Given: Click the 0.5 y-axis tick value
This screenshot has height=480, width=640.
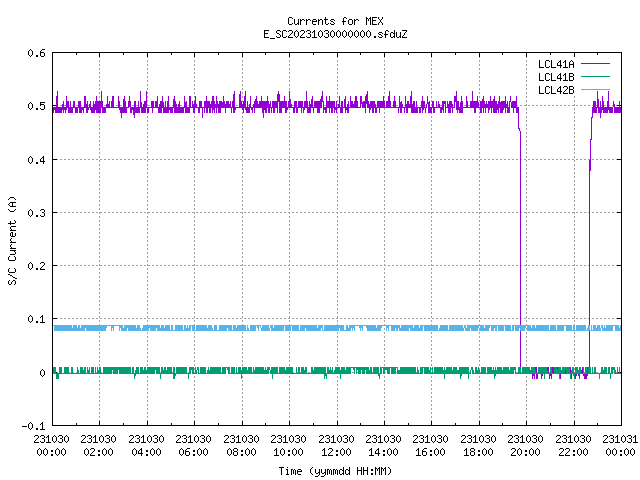Looking at the screenshot, I should pyautogui.click(x=36, y=107).
